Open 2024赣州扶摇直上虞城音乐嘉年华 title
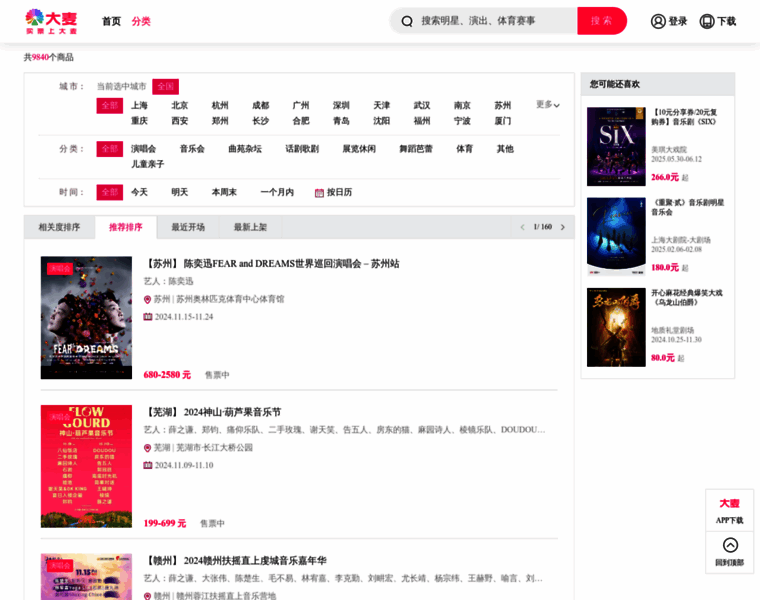The width and height of the screenshot is (760, 600). pyautogui.click(x=236, y=561)
